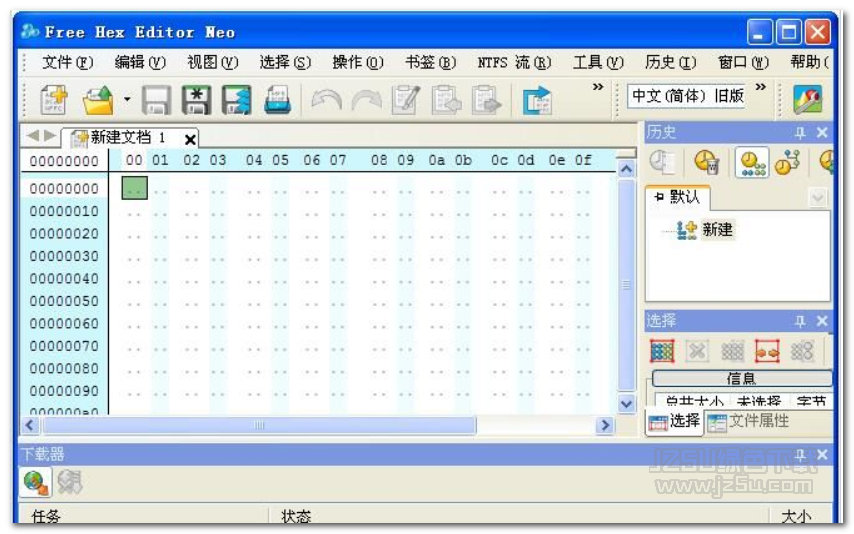Expand the language toolbar overflow chevron
This screenshot has width=854, height=534.
pyautogui.click(x=761, y=87)
